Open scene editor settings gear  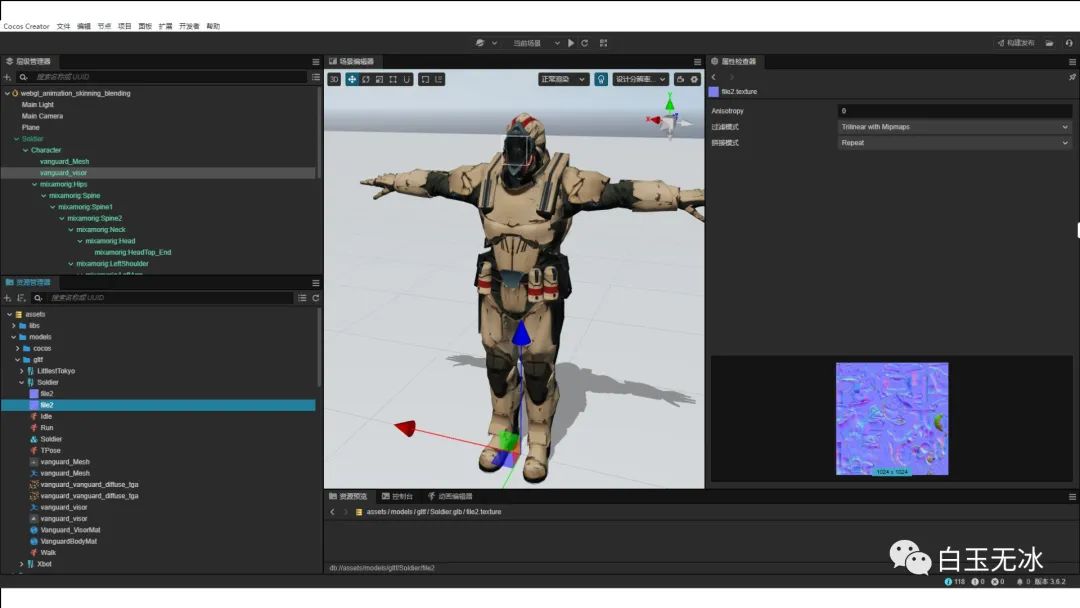click(694, 79)
